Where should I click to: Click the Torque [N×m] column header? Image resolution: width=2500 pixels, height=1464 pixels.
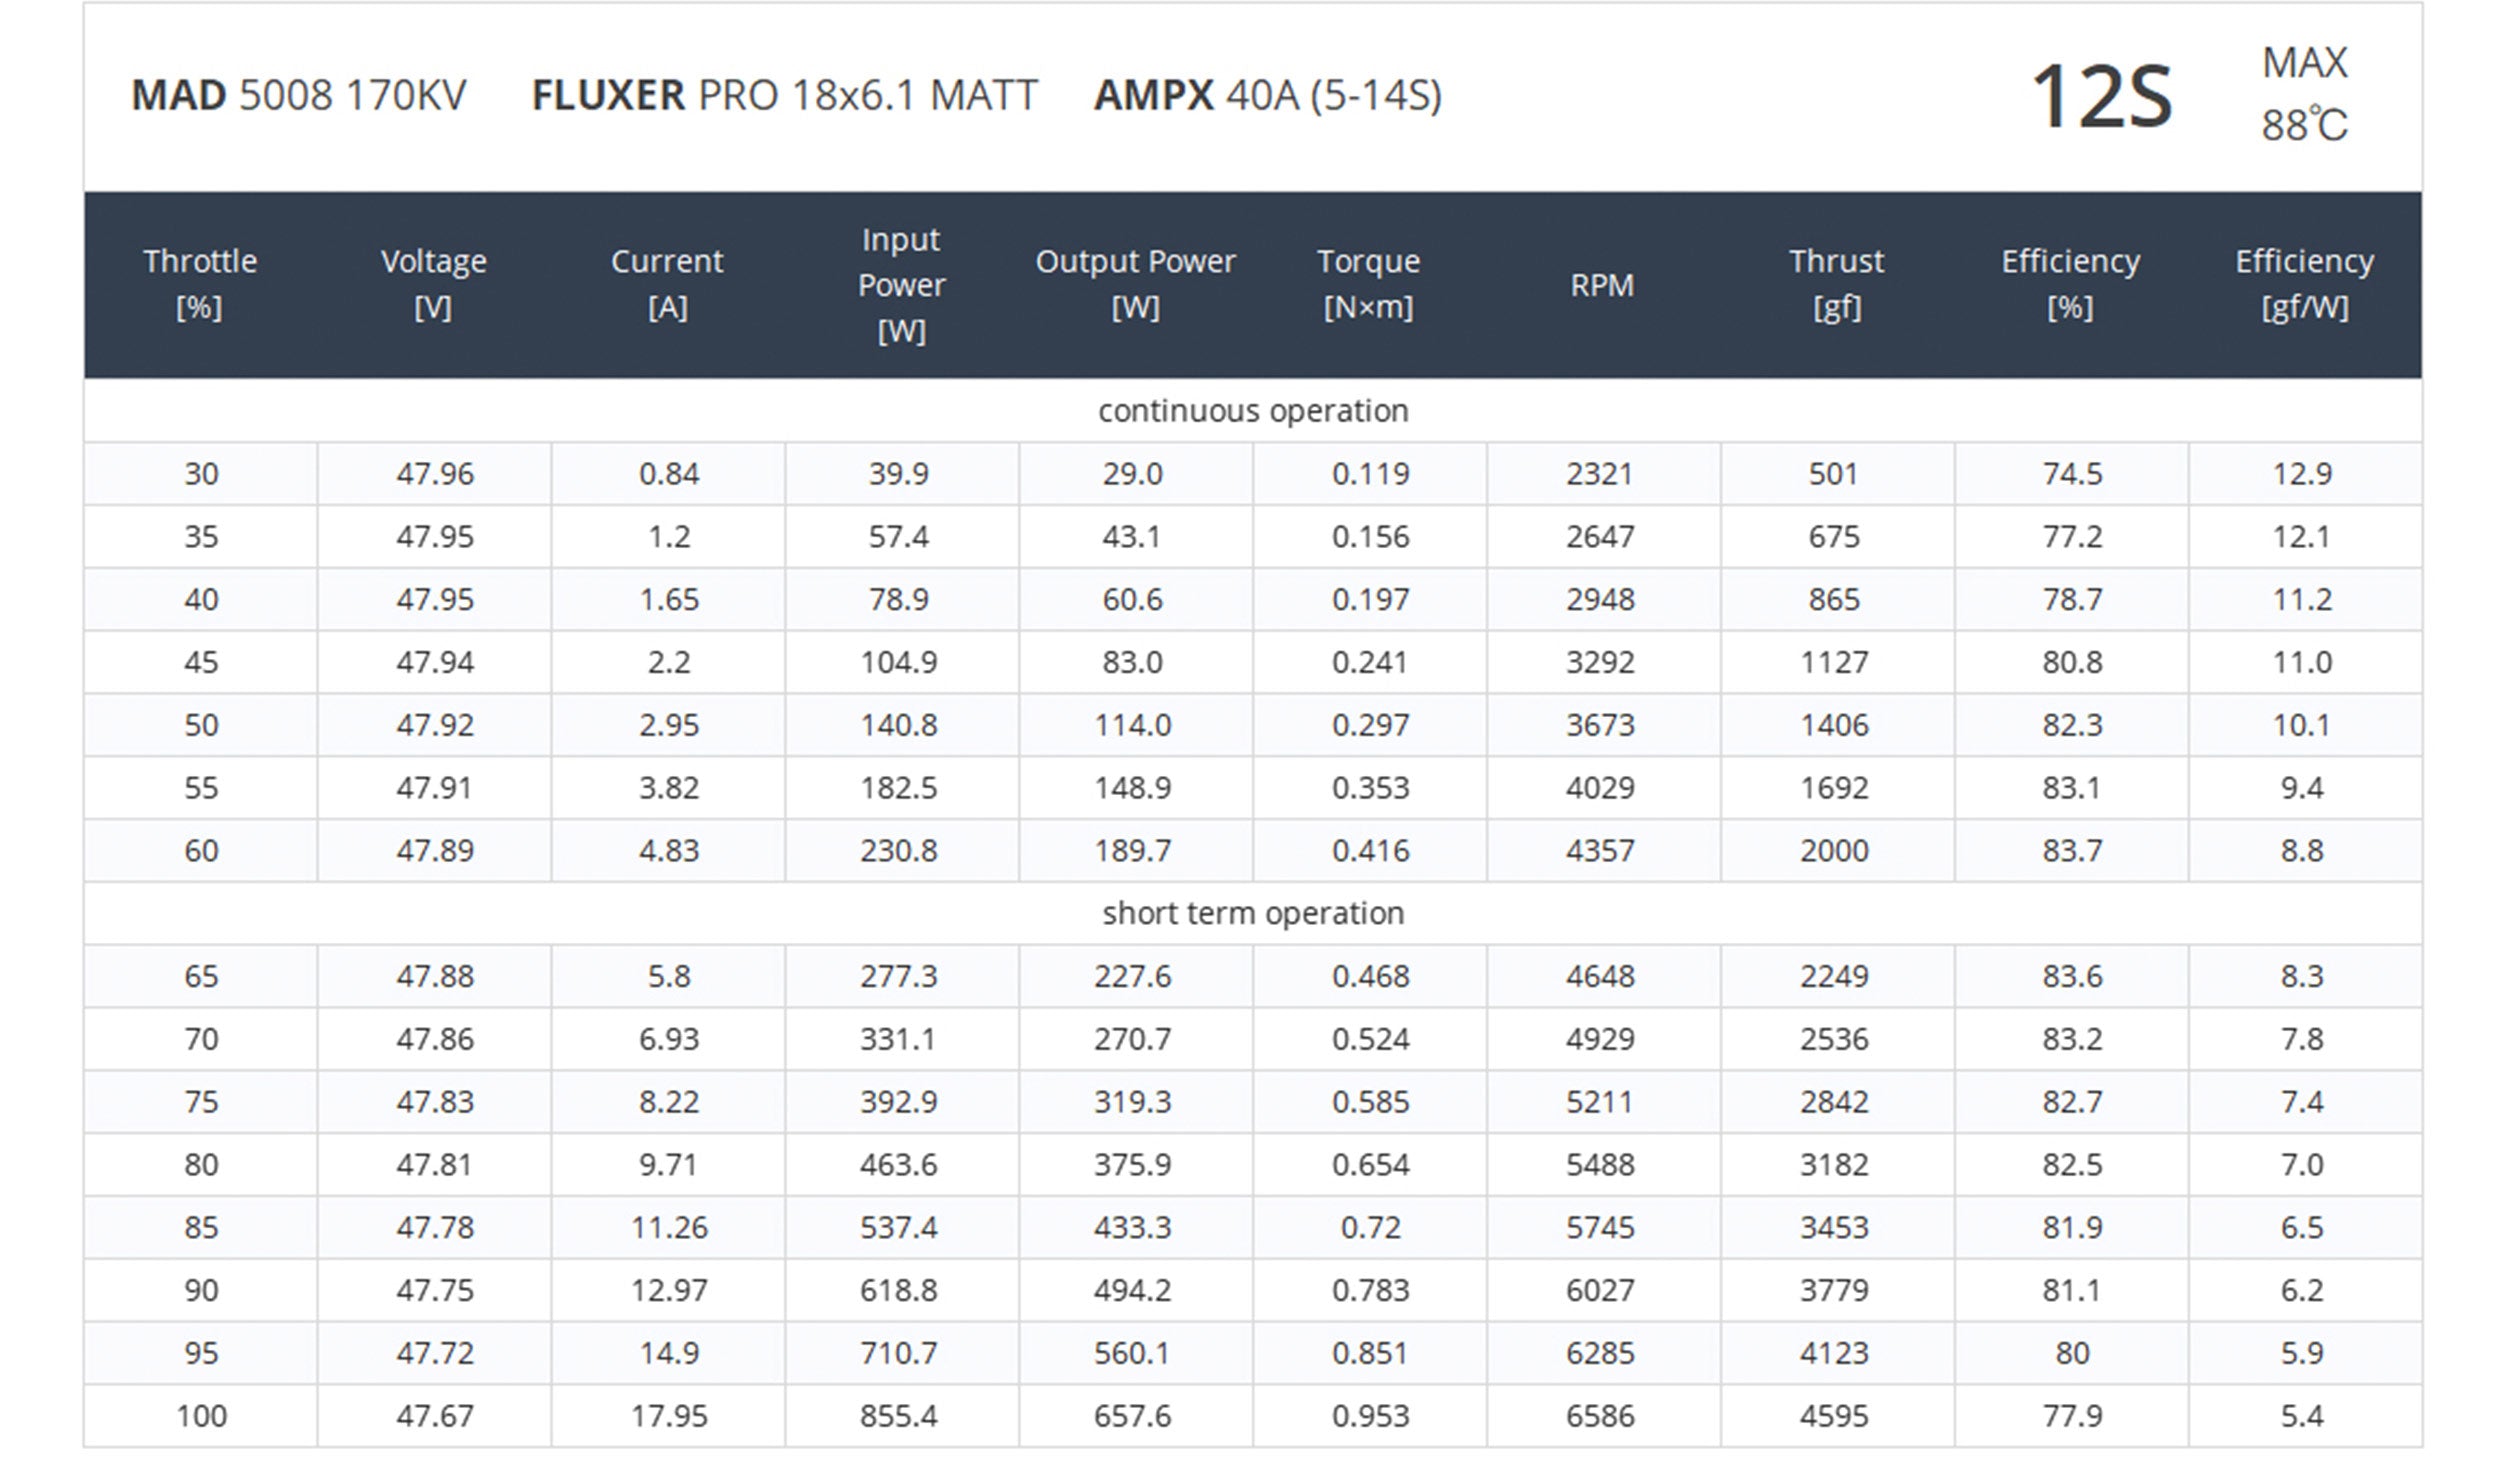click(1368, 284)
